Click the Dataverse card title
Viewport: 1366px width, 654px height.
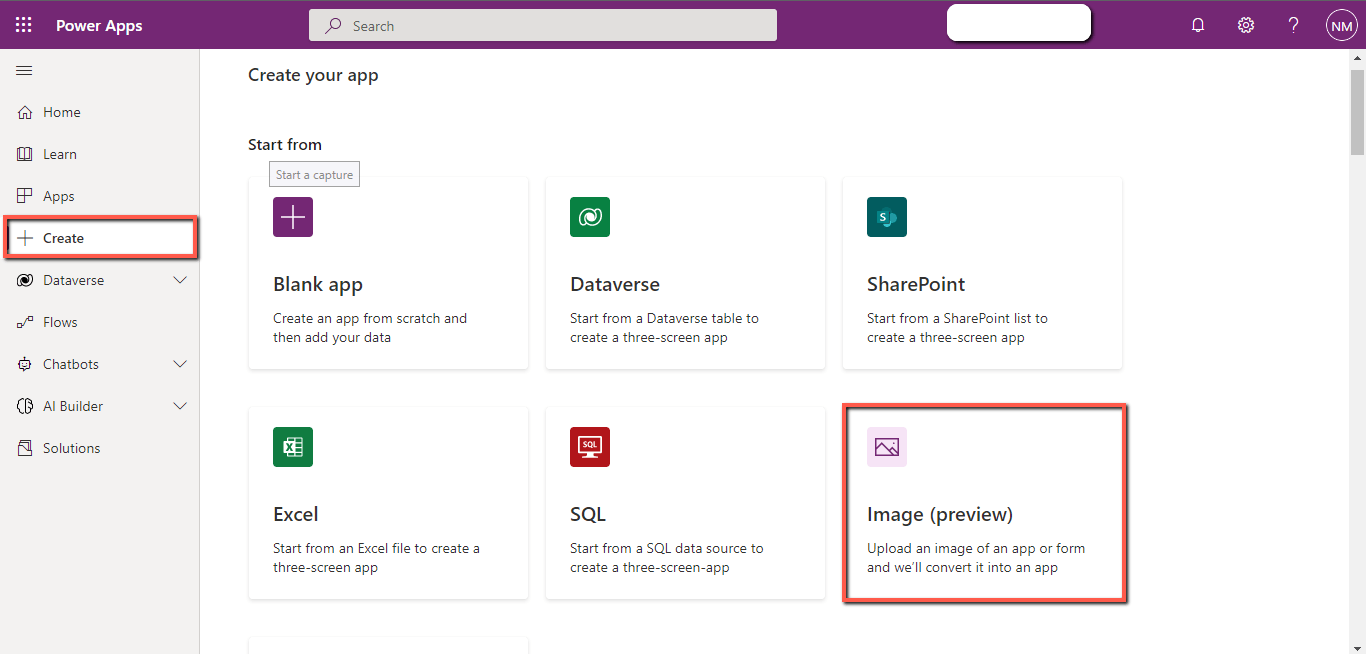tap(615, 284)
